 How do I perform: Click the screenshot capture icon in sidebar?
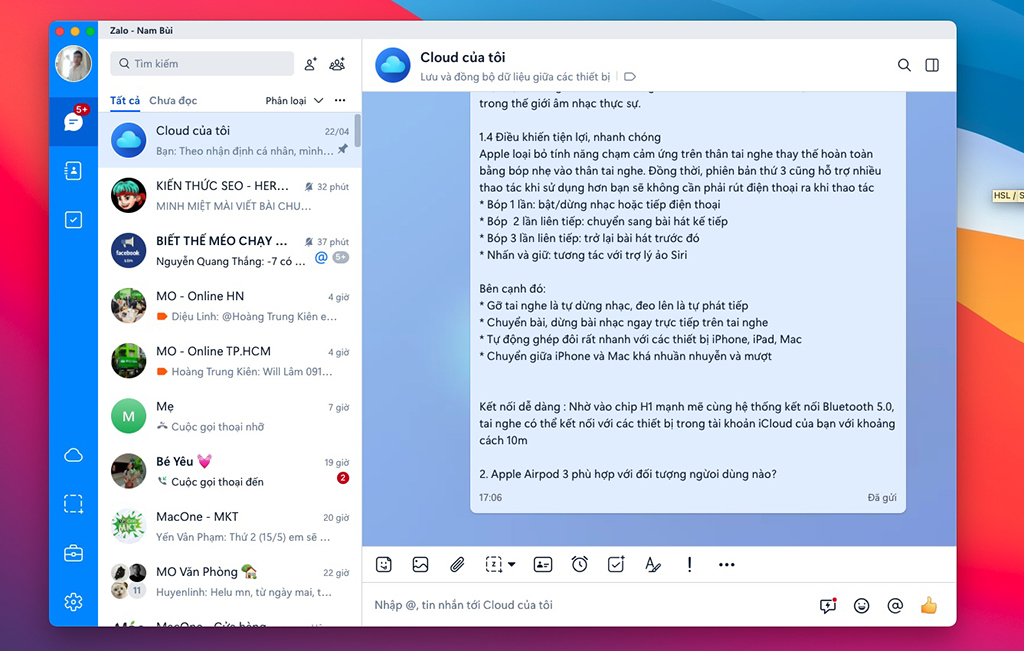click(x=73, y=504)
